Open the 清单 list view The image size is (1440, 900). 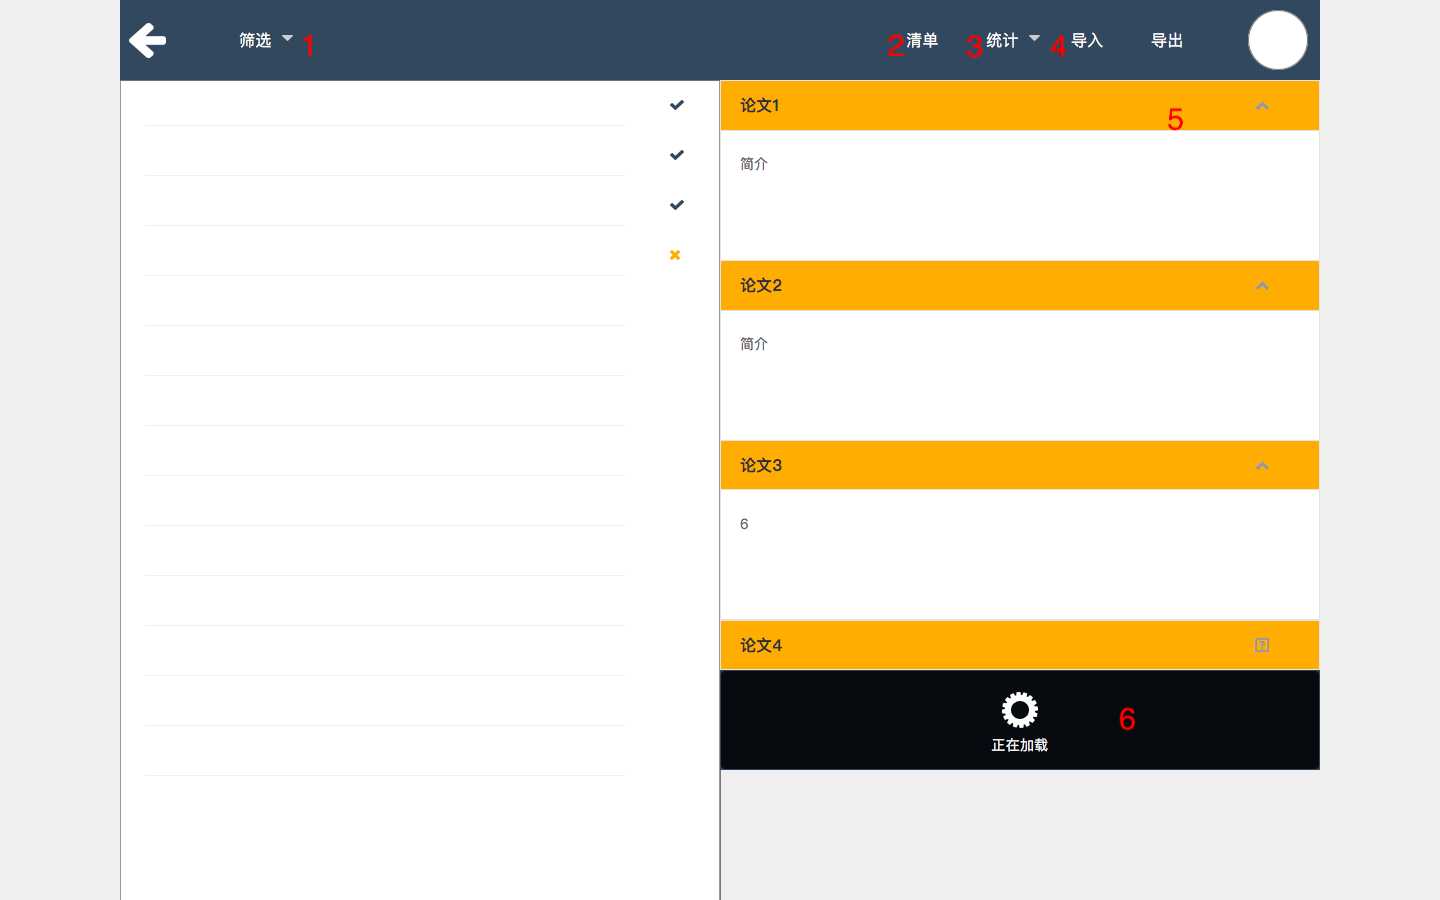[x=922, y=40]
